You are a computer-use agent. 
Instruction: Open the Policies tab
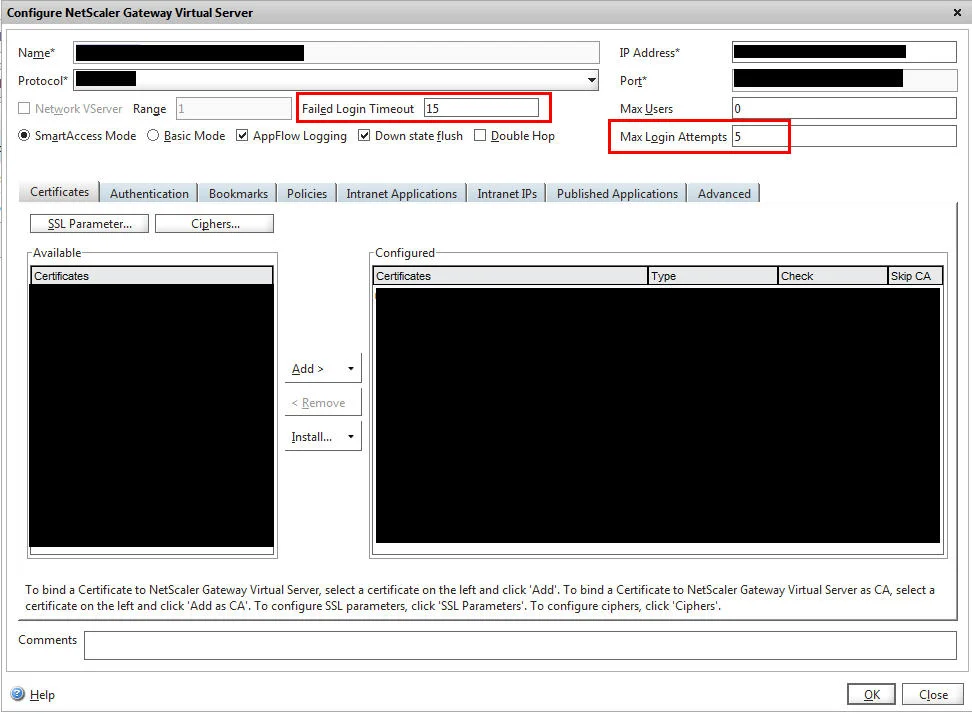coord(307,193)
